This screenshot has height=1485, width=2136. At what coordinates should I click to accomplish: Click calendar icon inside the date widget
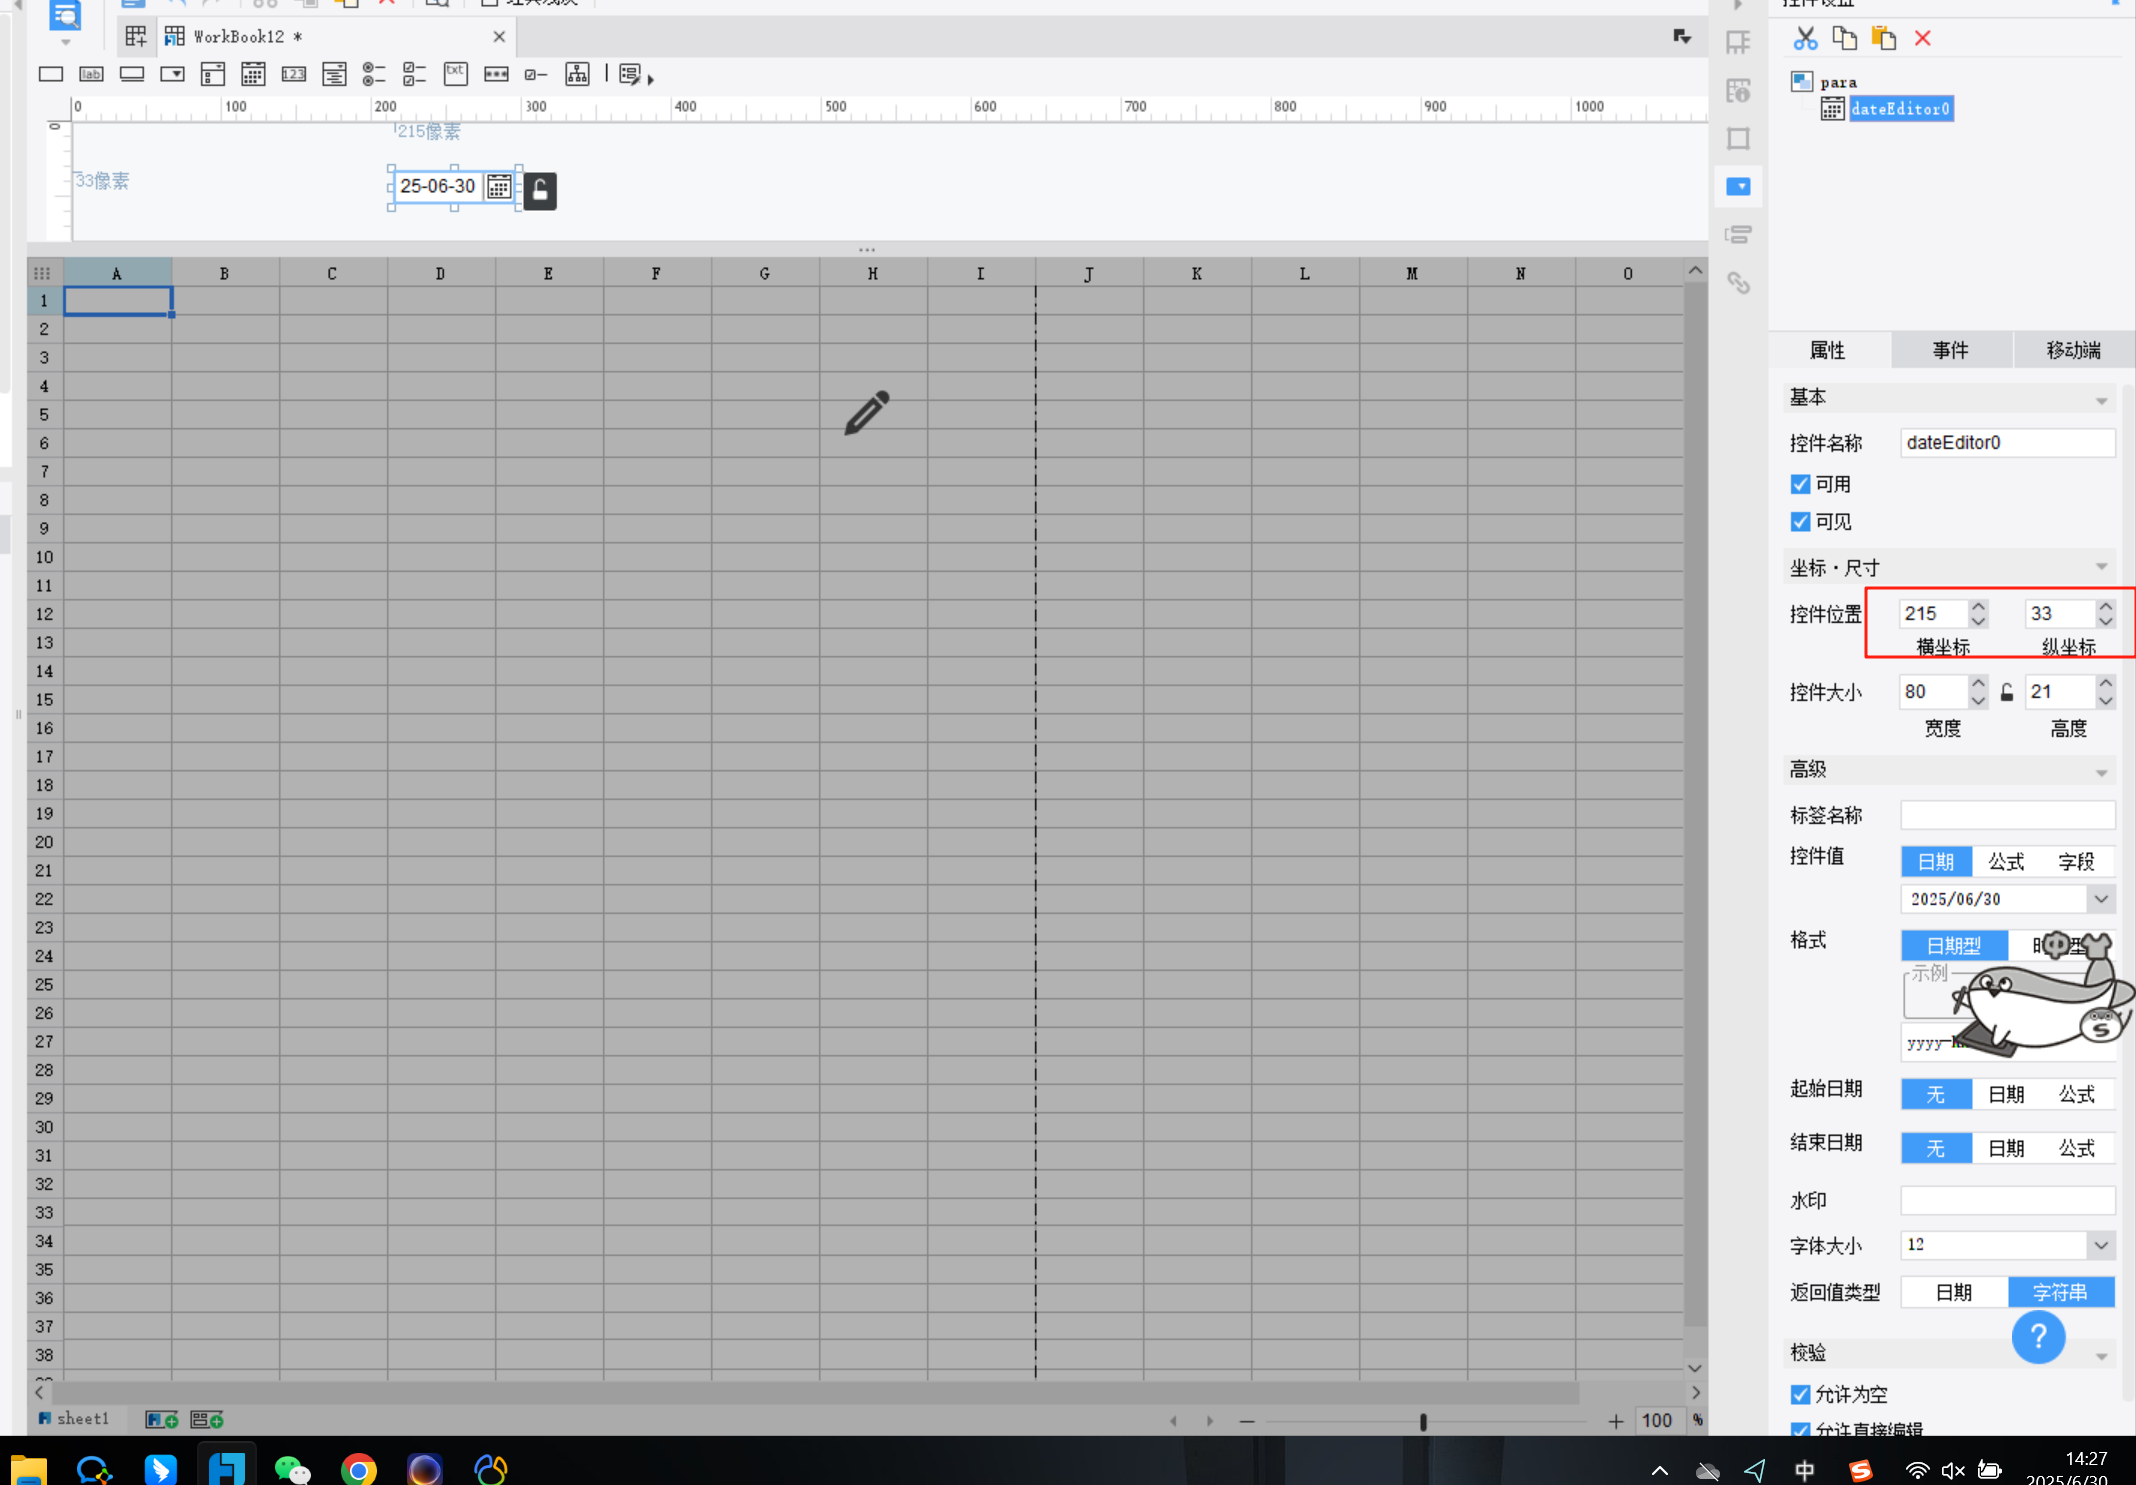499,186
